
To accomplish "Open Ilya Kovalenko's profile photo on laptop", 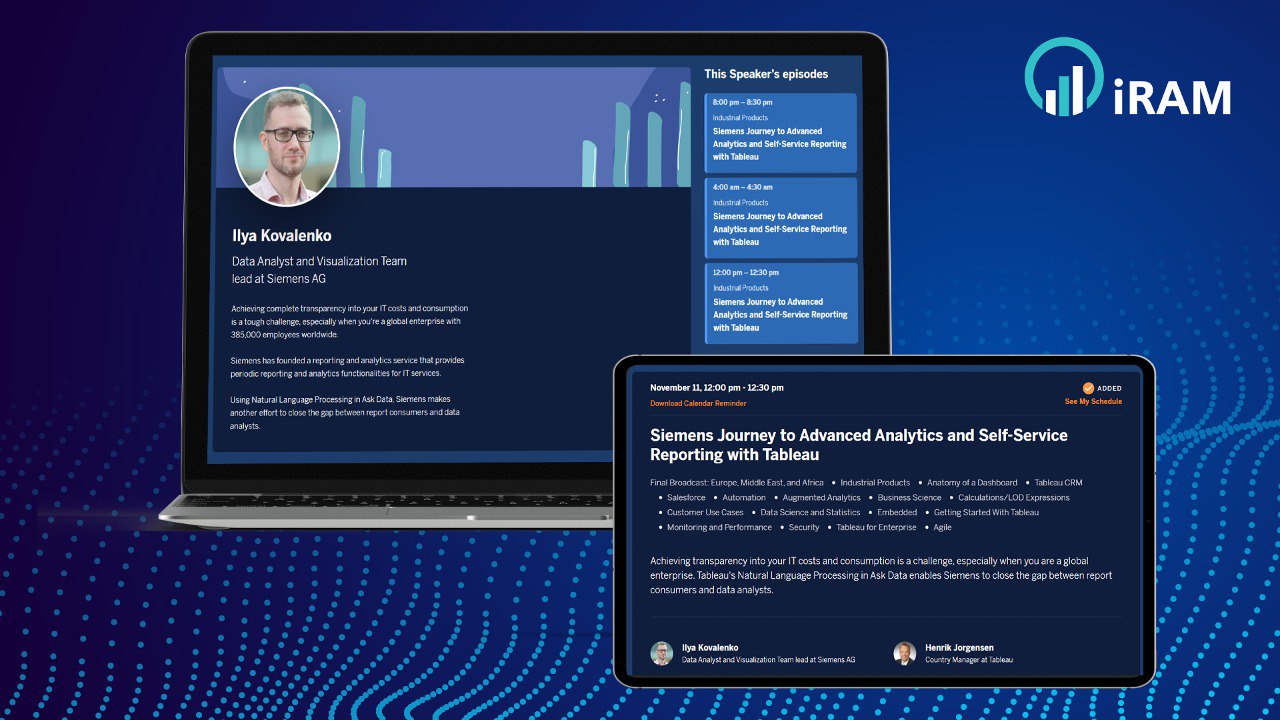I will pyautogui.click(x=287, y=146).
